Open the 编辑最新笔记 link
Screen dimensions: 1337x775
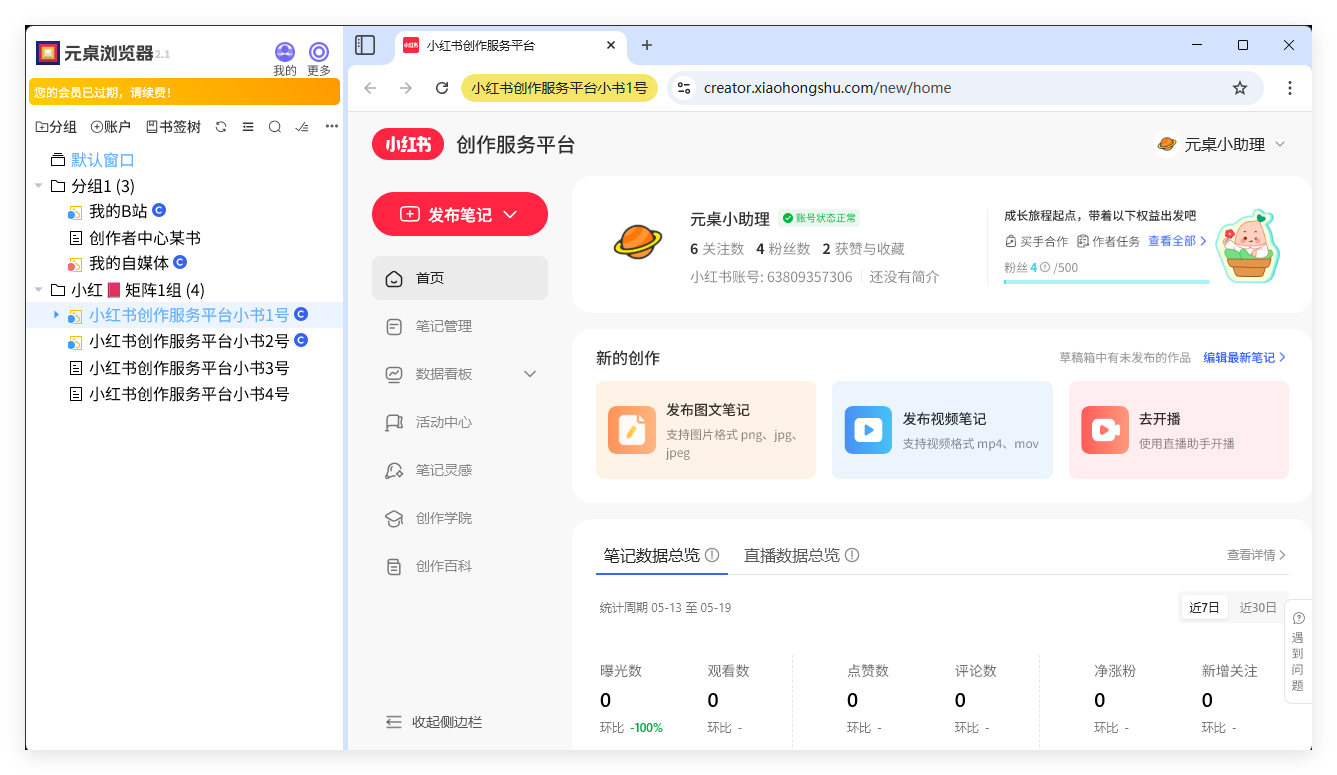tap(1244, 357)
